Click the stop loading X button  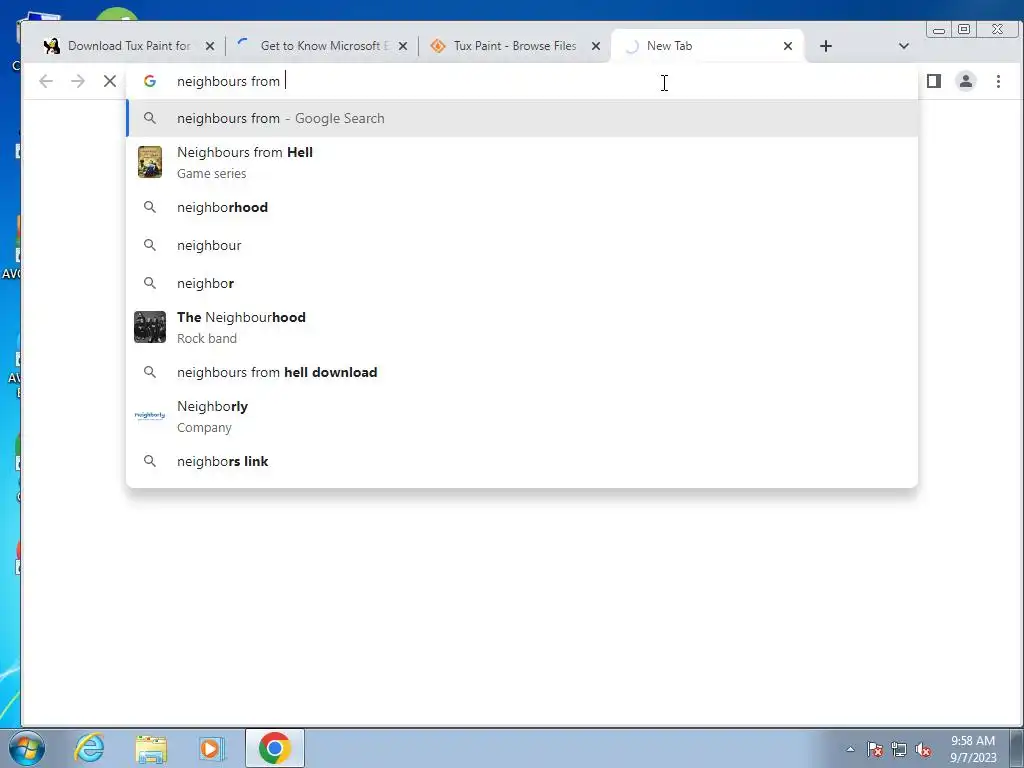pyautogui.click(x=110, y=81)
